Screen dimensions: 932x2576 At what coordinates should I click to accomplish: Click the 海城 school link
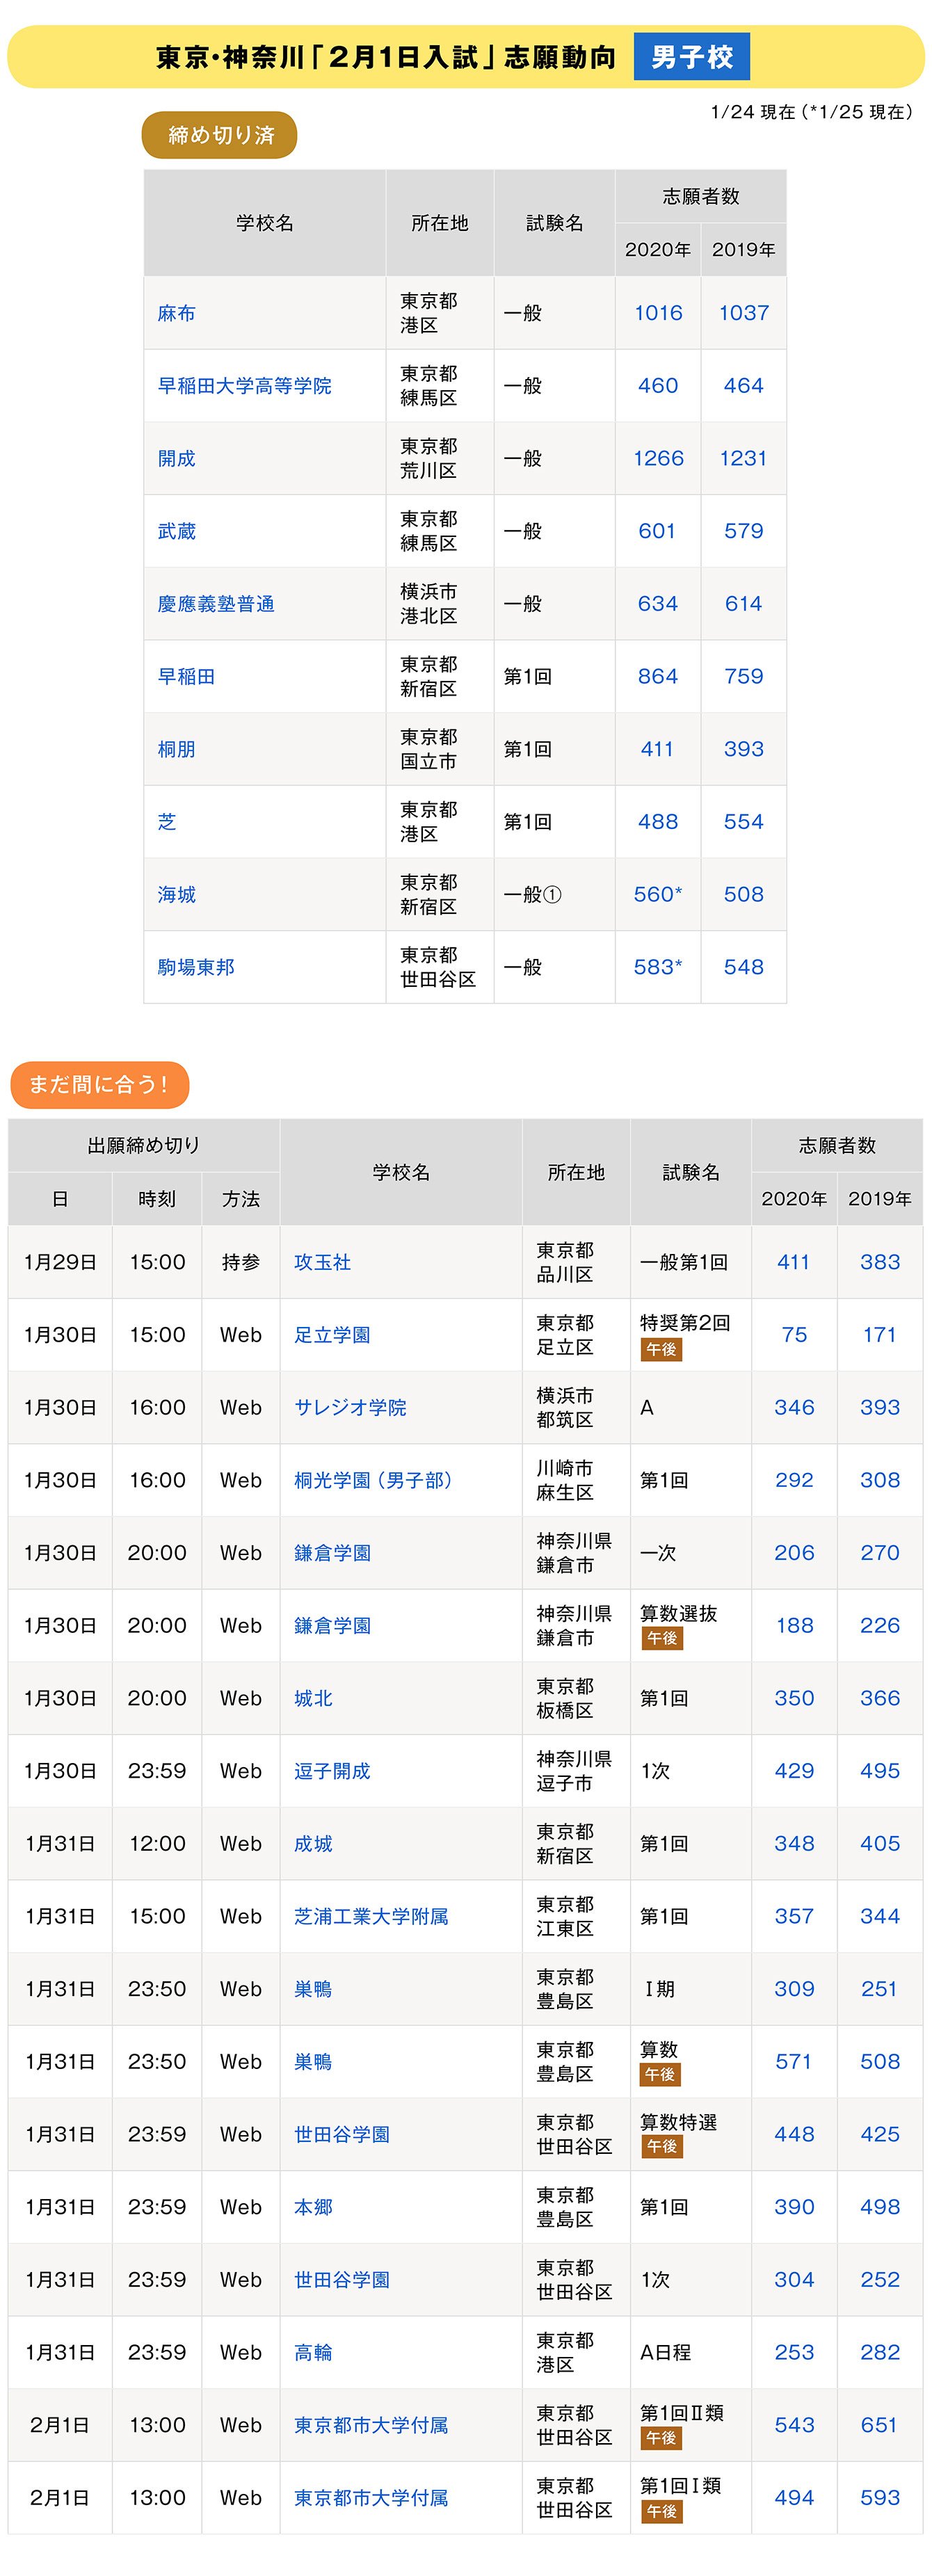(x=176, y=894)
